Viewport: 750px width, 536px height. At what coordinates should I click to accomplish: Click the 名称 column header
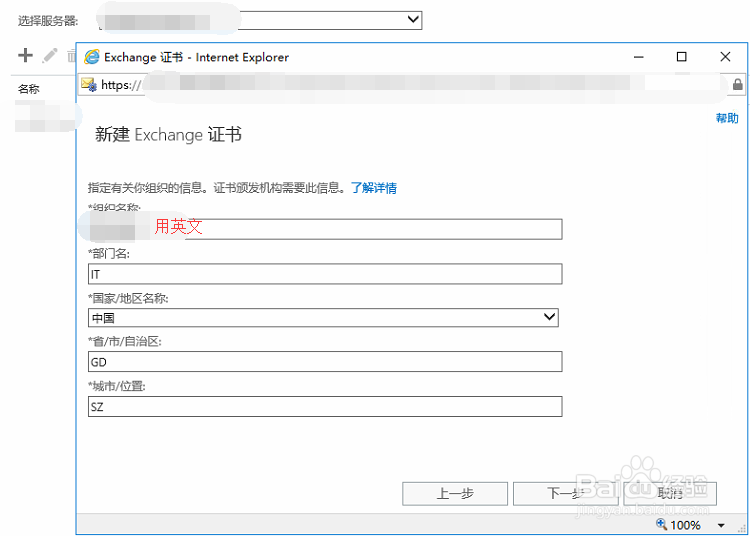coord(29,89)
